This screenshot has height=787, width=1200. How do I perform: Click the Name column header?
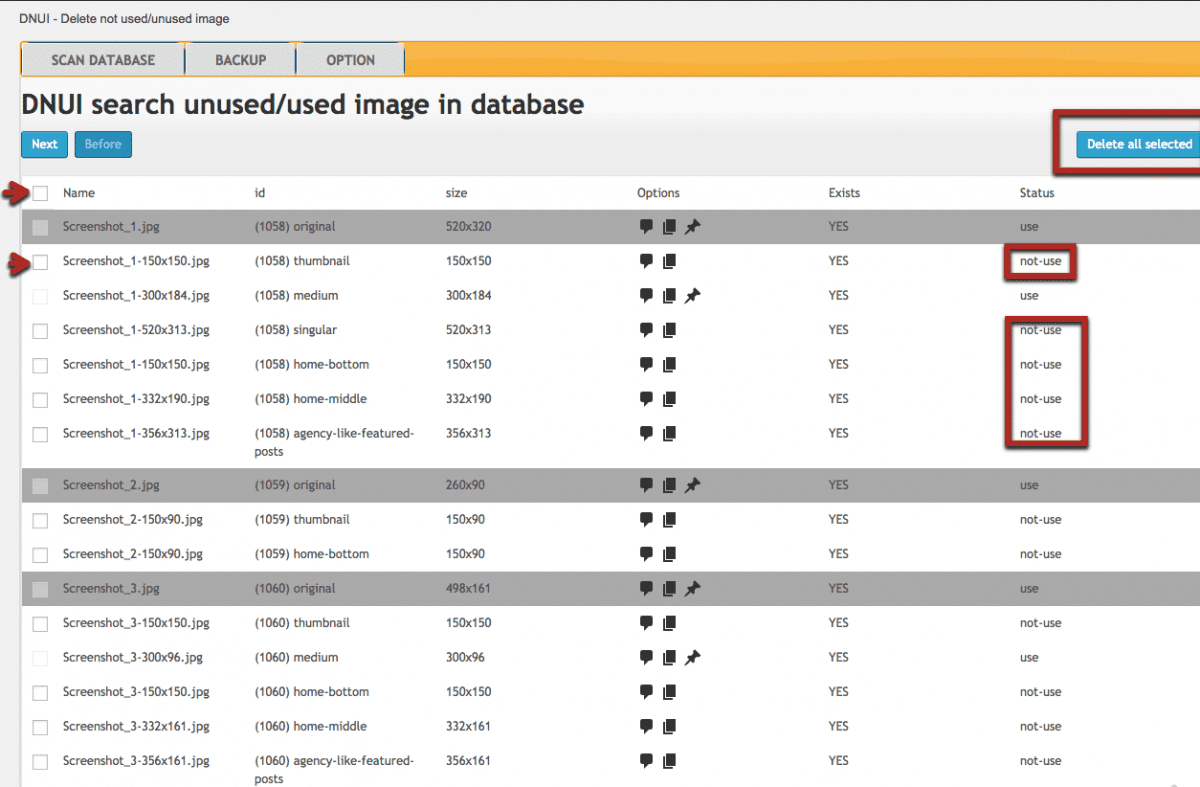[79, 193]
